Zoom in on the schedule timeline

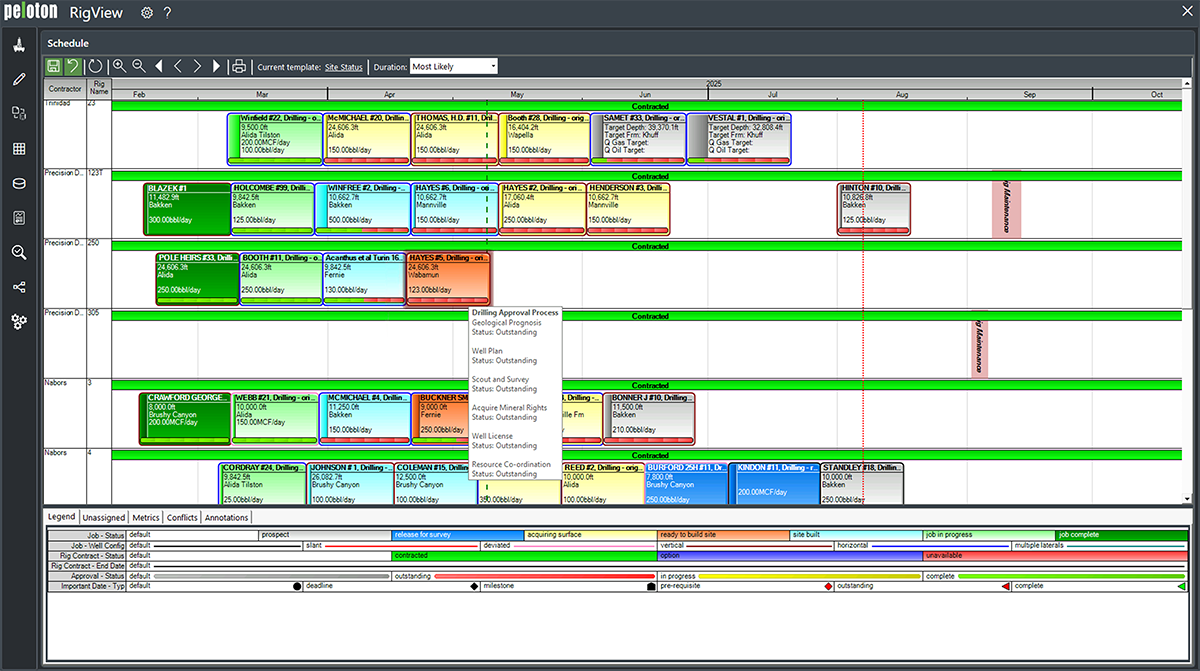tap(118, 66)
